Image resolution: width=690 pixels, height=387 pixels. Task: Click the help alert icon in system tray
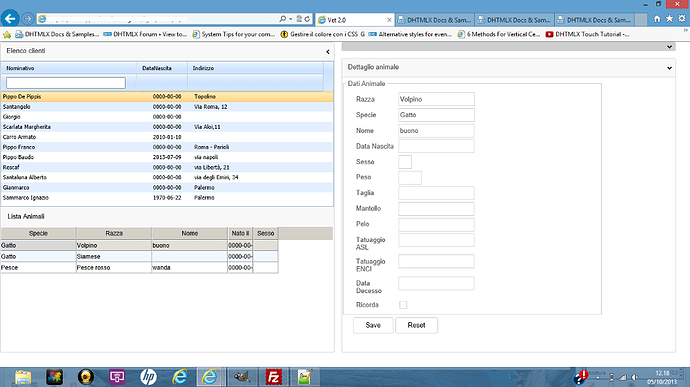[580, 377]
